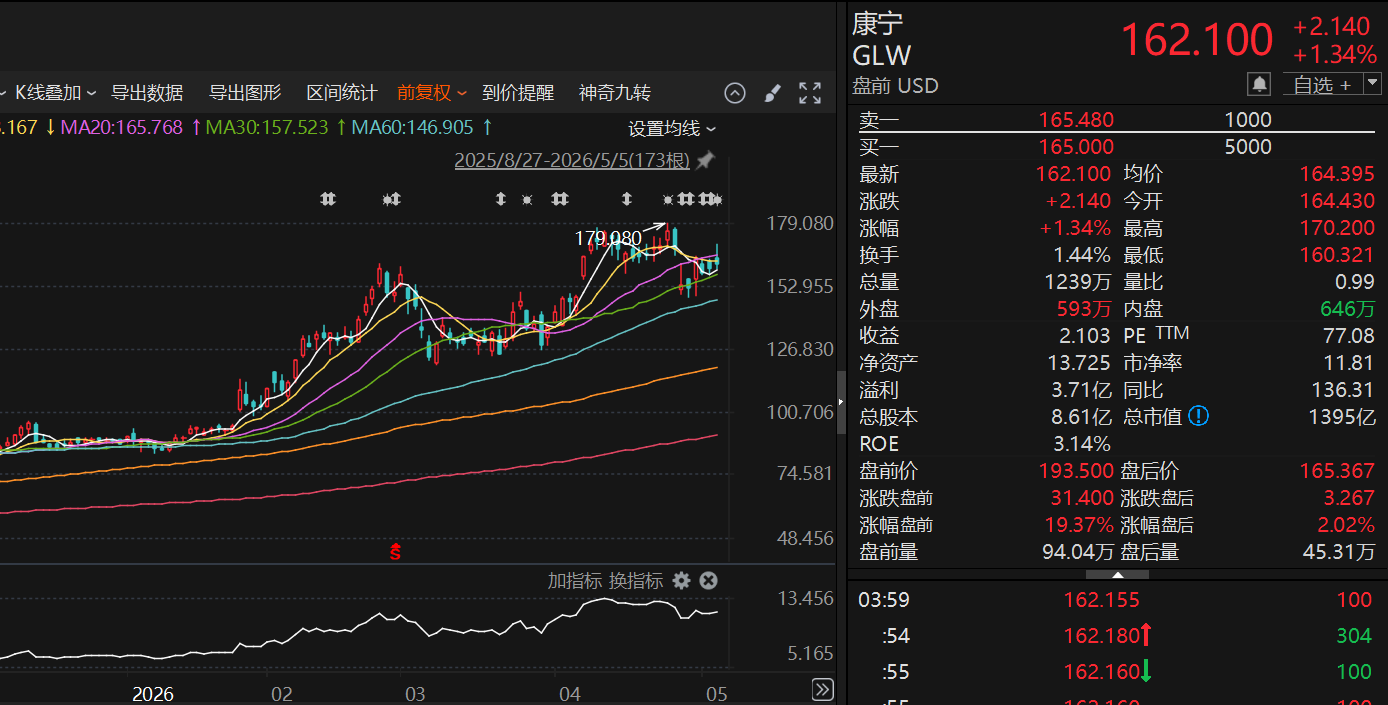Click the tick price 162.180 with up arrow
The height and width of the screenshot is (705, 1388).
(1108, 636)
